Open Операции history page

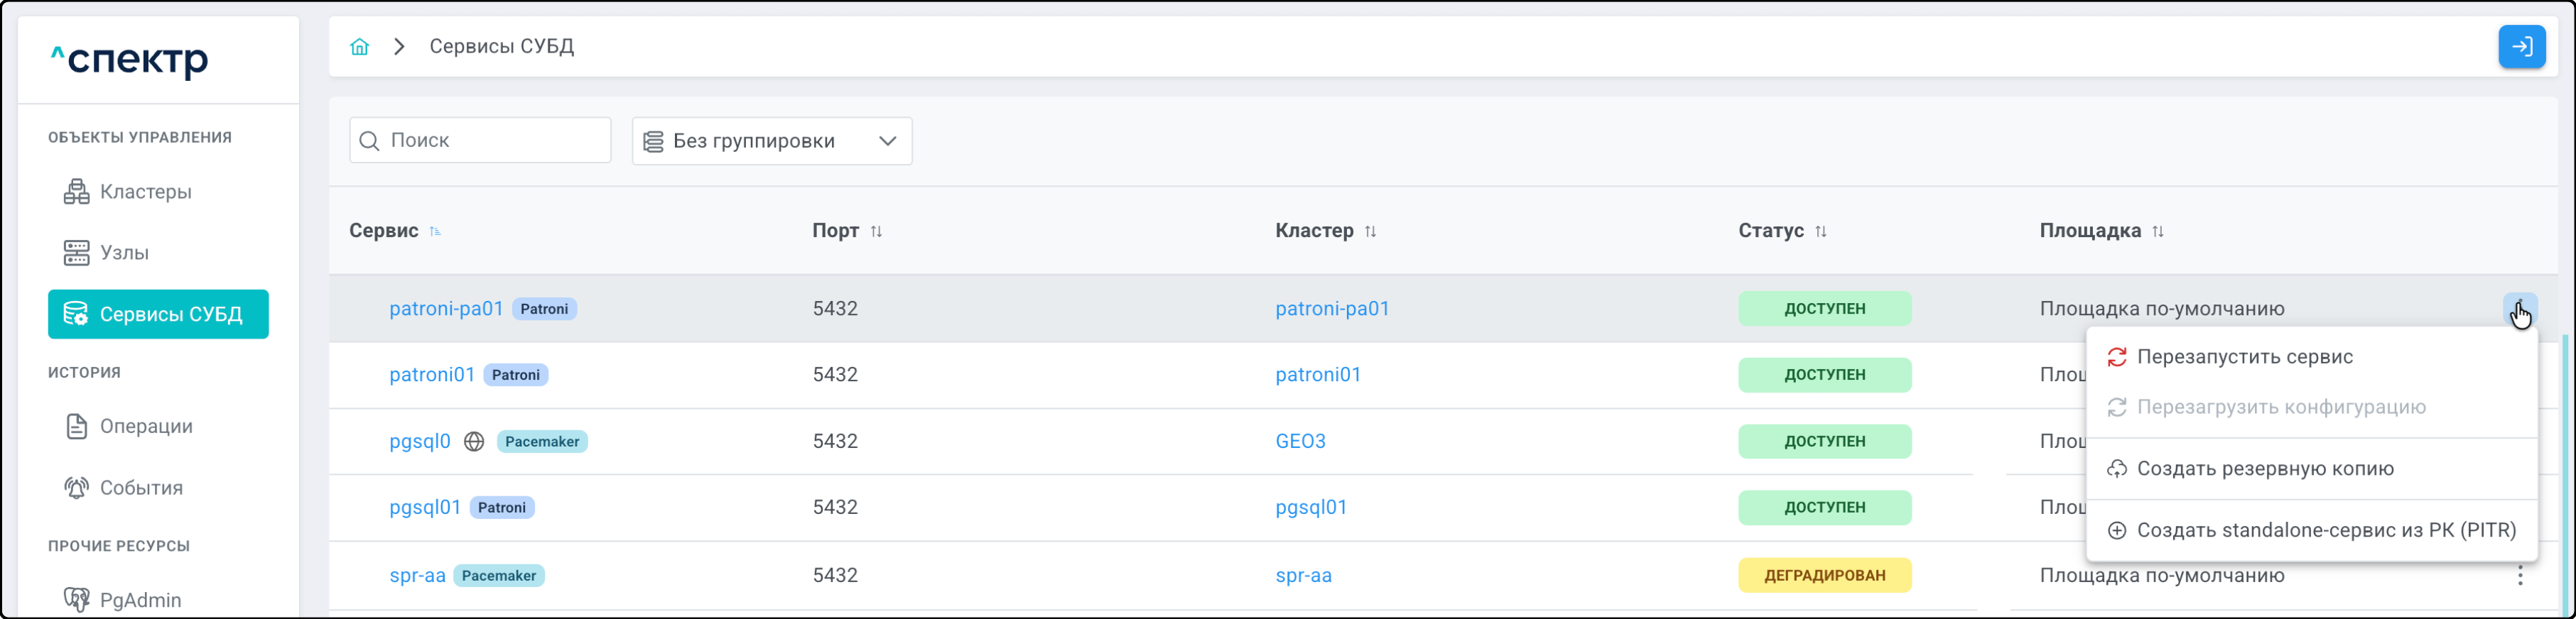[x=146, y=427]
